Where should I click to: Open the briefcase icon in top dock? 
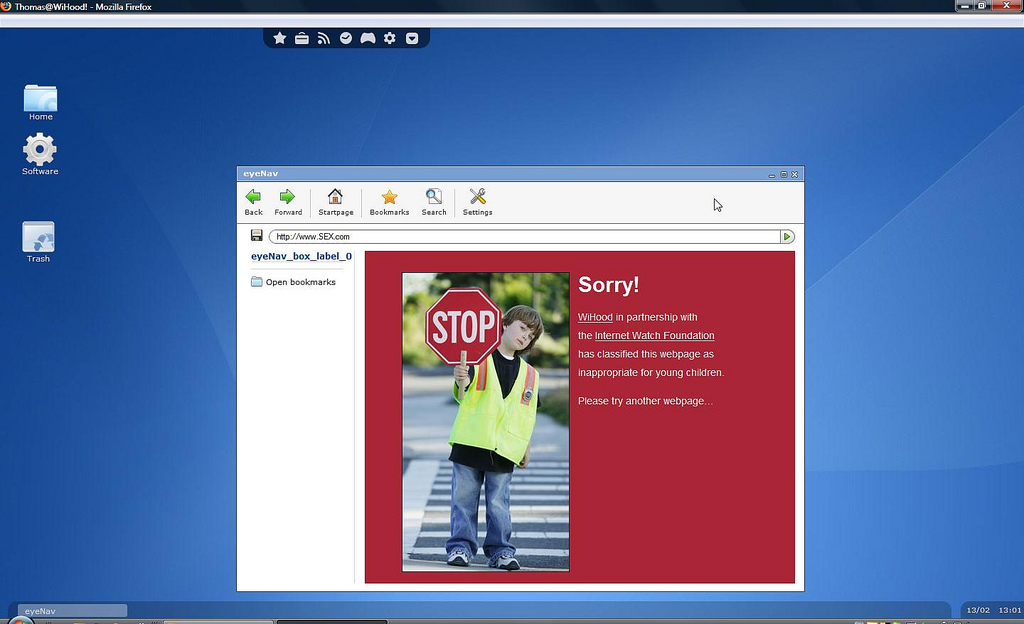302,38
